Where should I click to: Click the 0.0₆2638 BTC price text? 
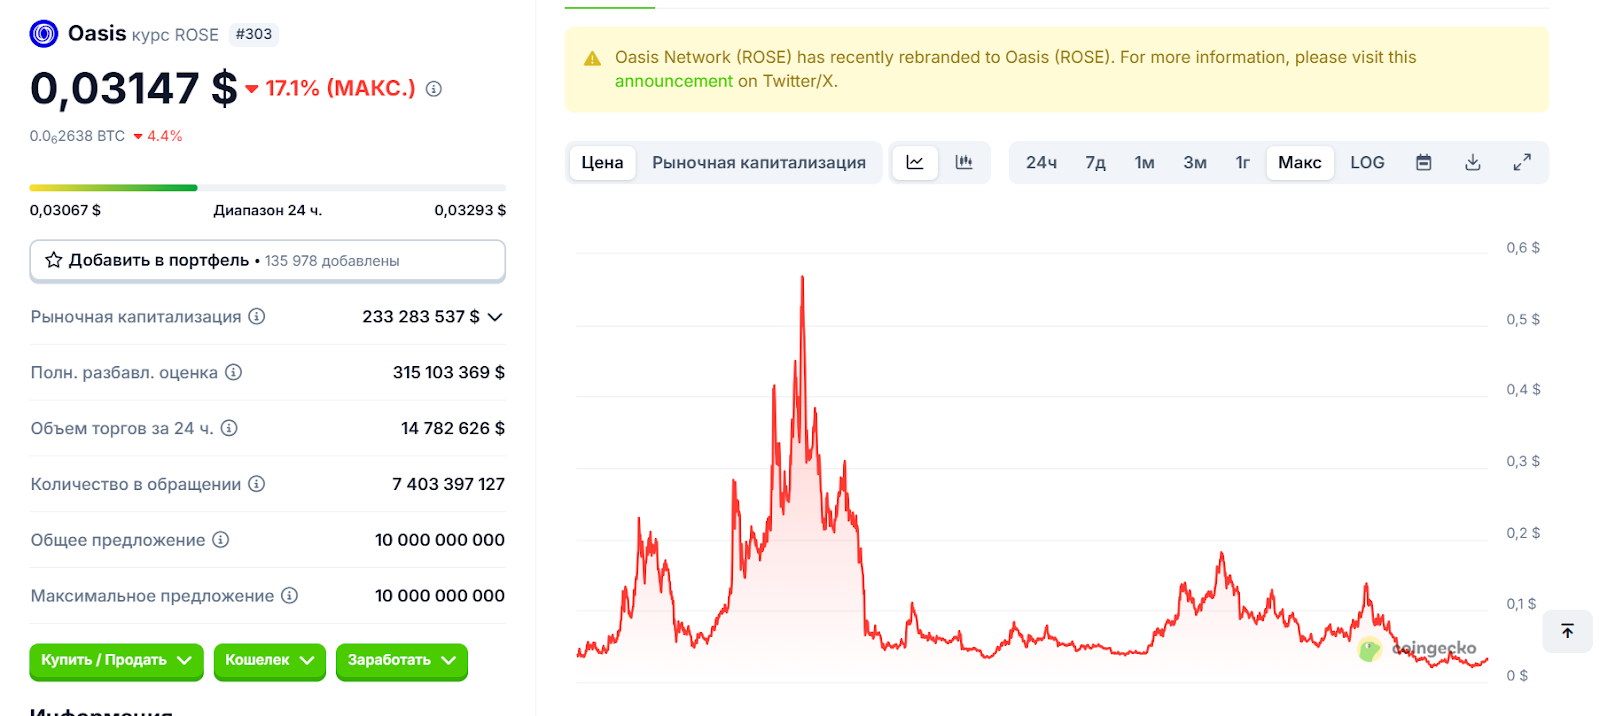[x=77, y=136]
